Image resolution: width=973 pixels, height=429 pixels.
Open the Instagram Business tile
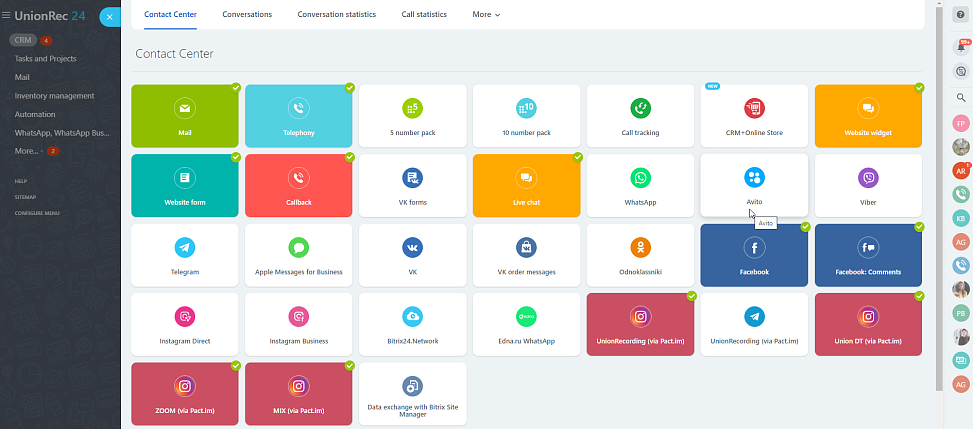pyautogui.click(x=298, y=325)
